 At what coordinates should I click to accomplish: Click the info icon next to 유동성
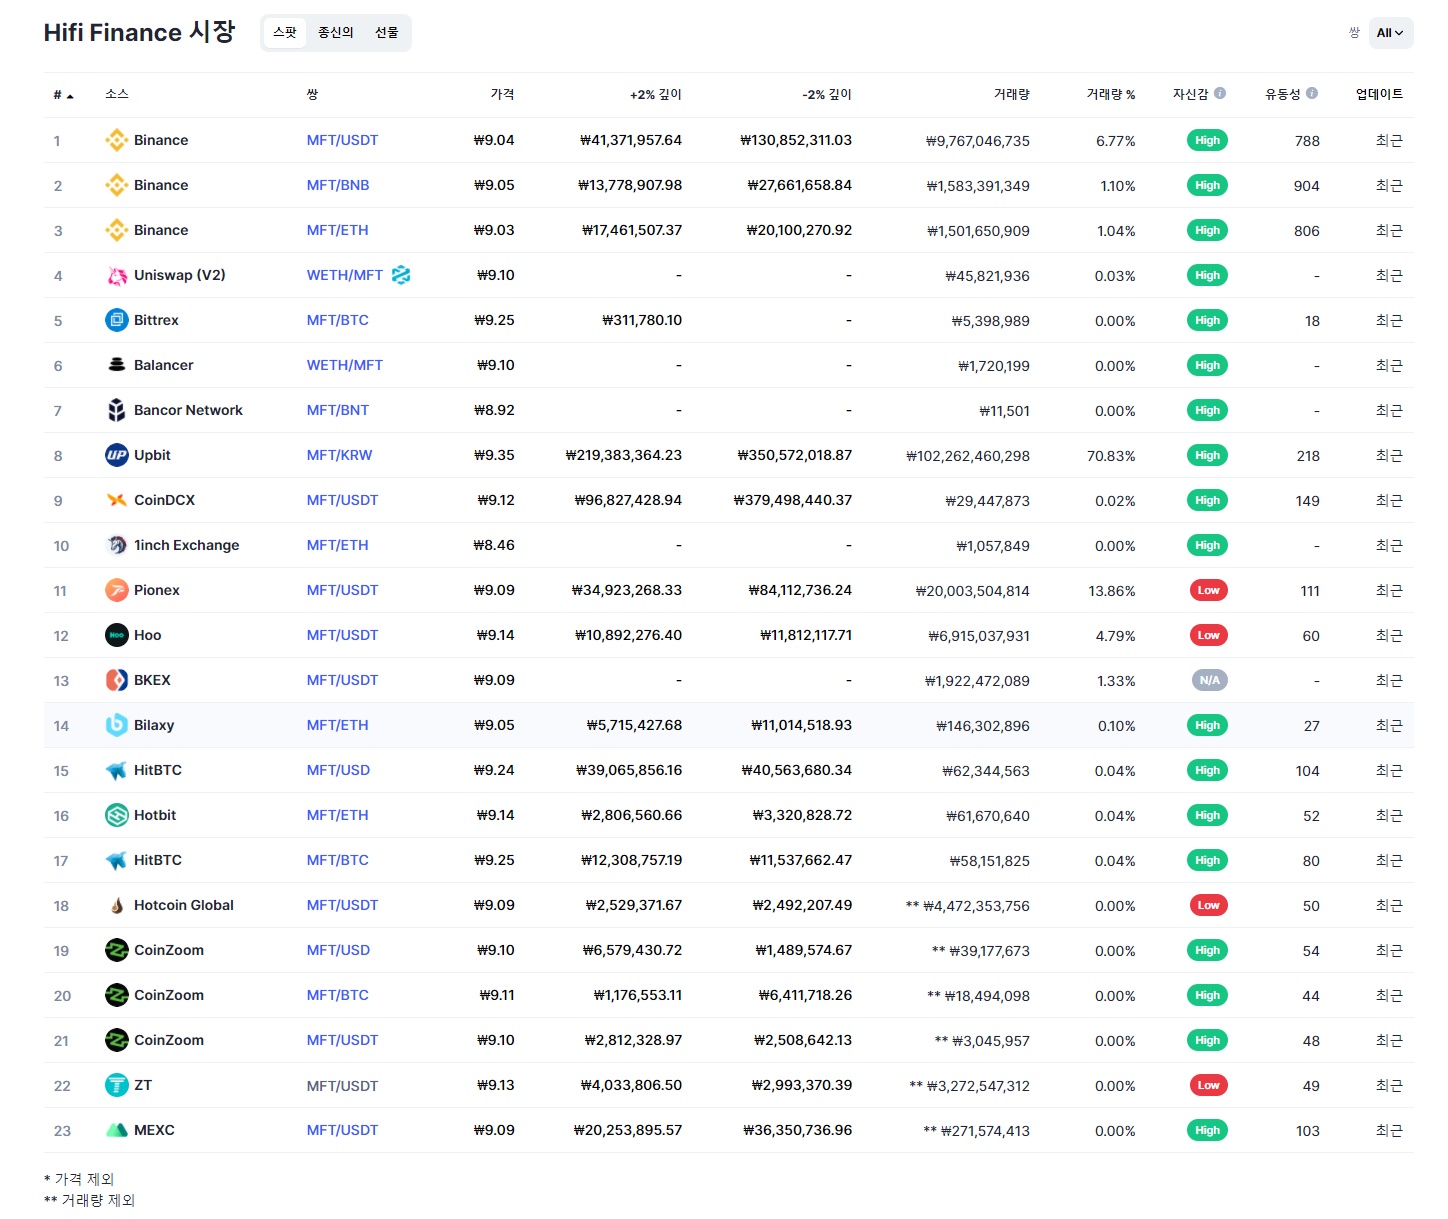tap(1312, 93)
